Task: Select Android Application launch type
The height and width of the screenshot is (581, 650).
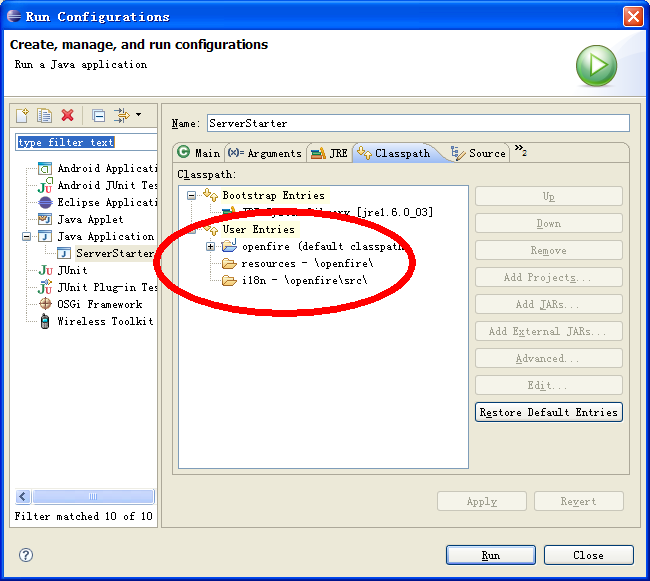Action: [107, 168]
